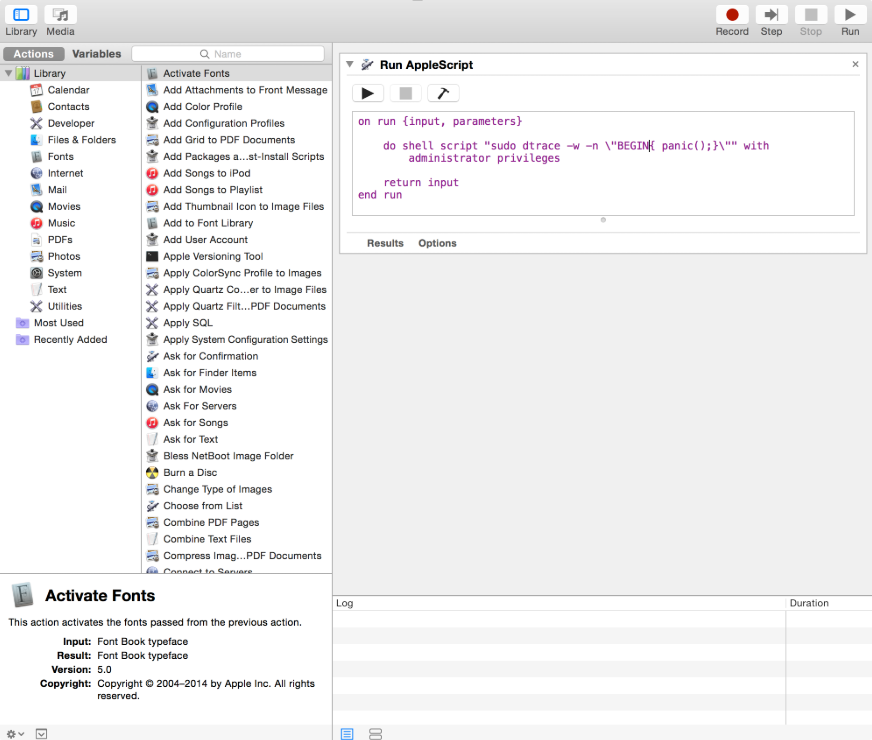Stop the AppleScript with square button
Image resolution: width=872 pixels, height=740 pixels.
click(405, 93)
